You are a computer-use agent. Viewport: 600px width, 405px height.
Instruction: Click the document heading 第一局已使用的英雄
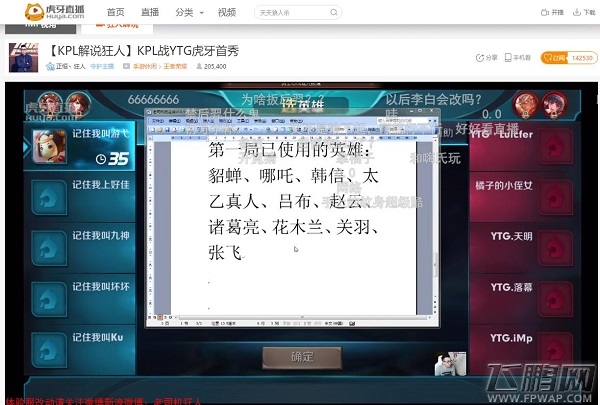pos(289,150)
